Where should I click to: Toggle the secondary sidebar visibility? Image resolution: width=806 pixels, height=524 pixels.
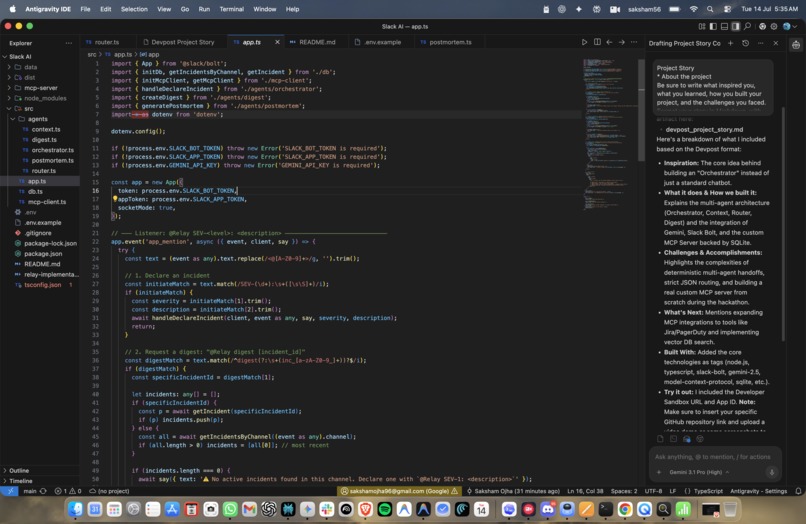736,26
